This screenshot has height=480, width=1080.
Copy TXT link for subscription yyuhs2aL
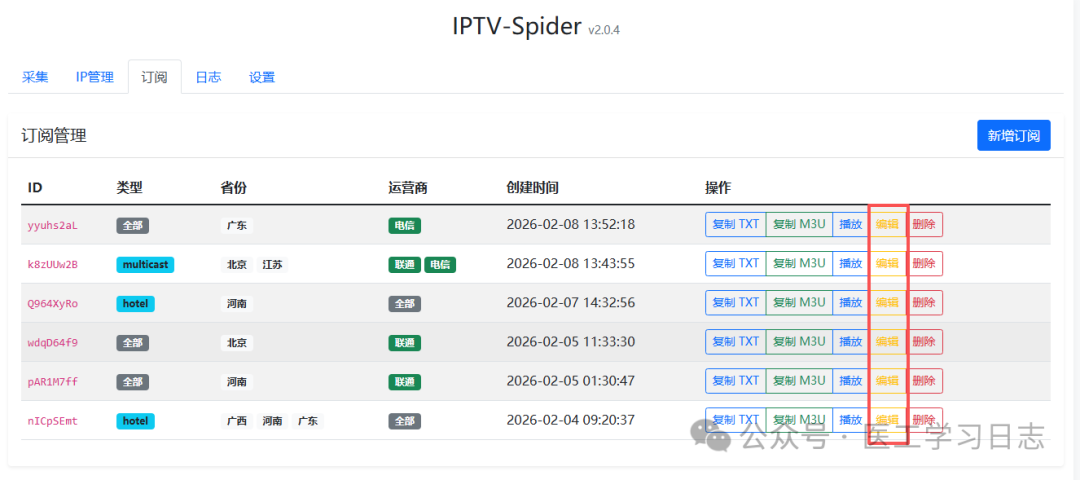tap(736, 224)
